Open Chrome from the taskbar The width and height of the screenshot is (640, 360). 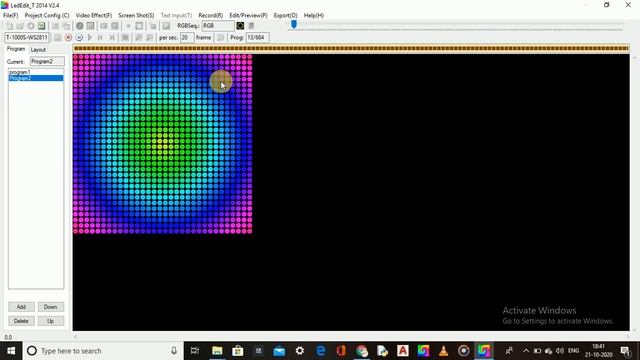(x=362, y=351)
